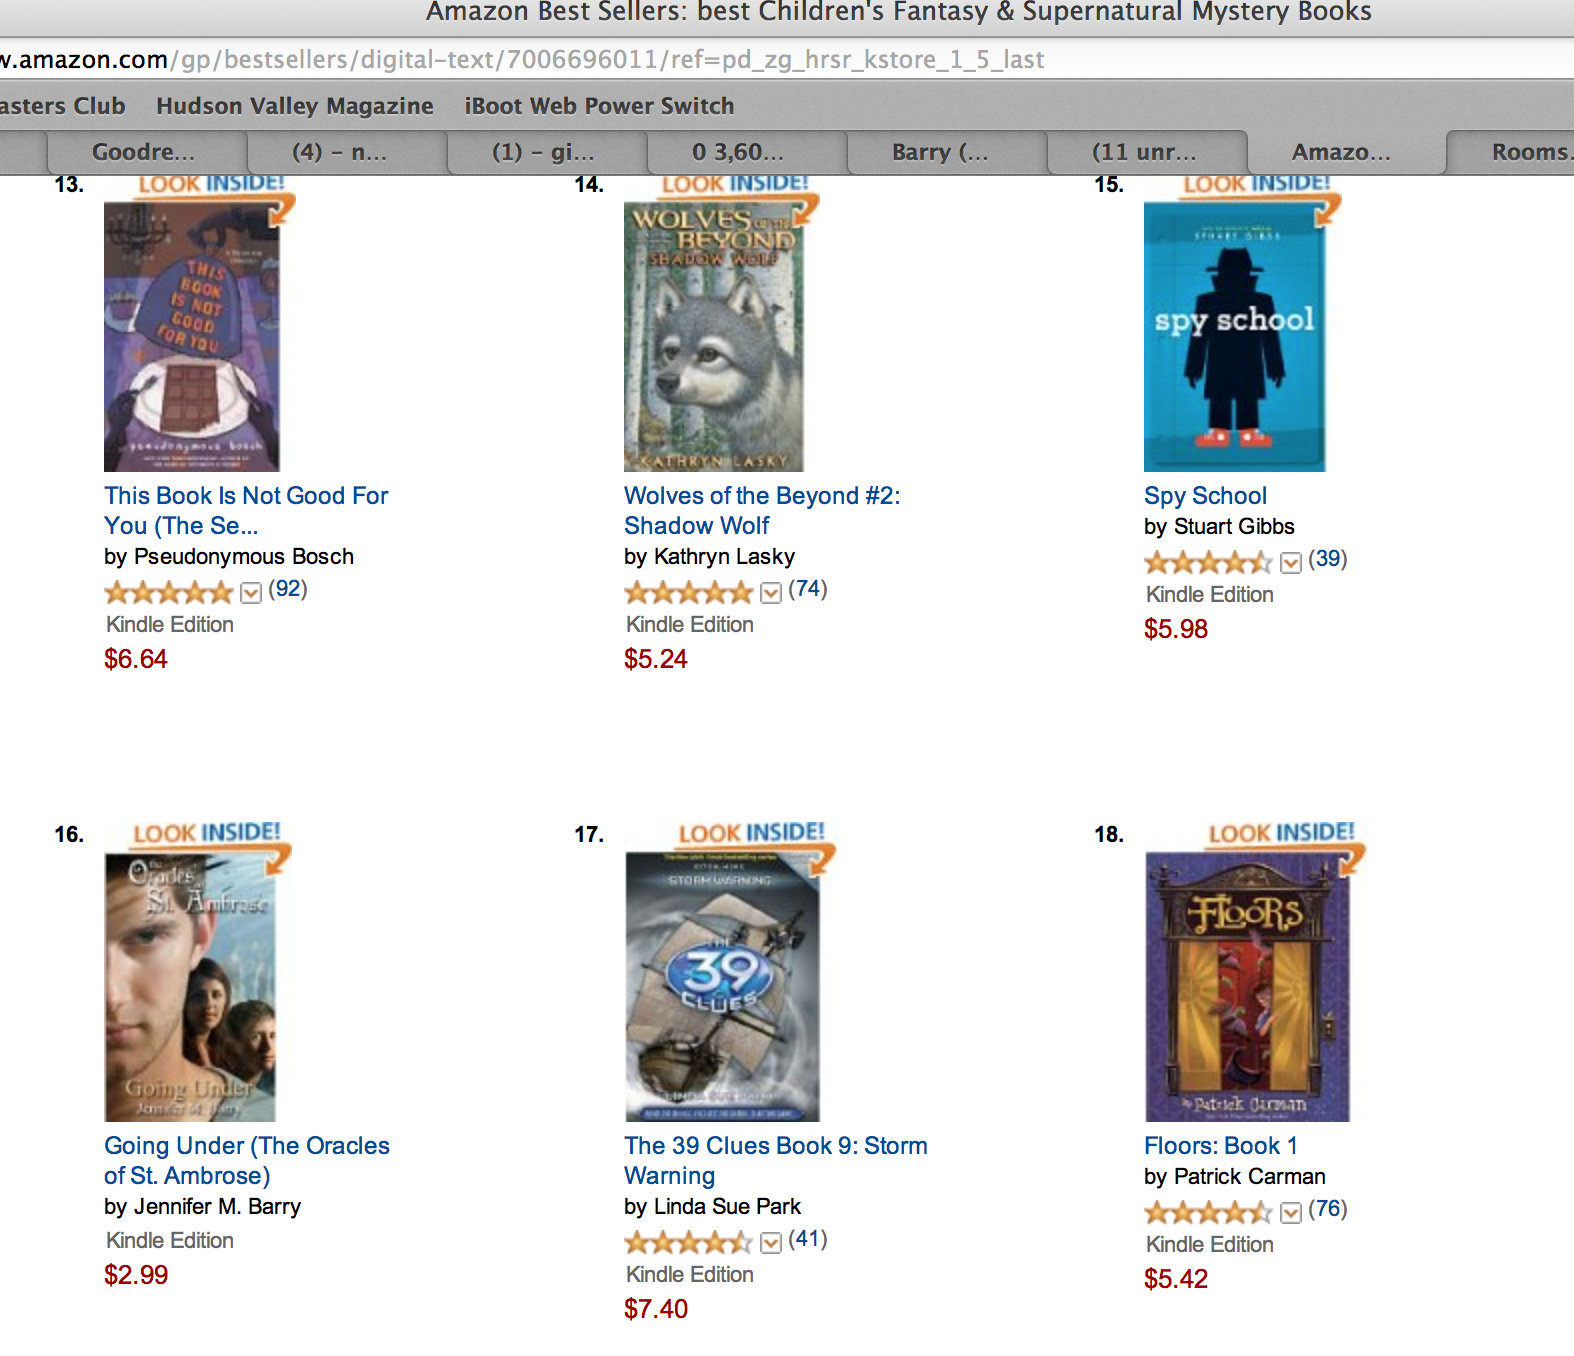Expand rating dropdown beside 76 reviews

click(1291, 1213)
